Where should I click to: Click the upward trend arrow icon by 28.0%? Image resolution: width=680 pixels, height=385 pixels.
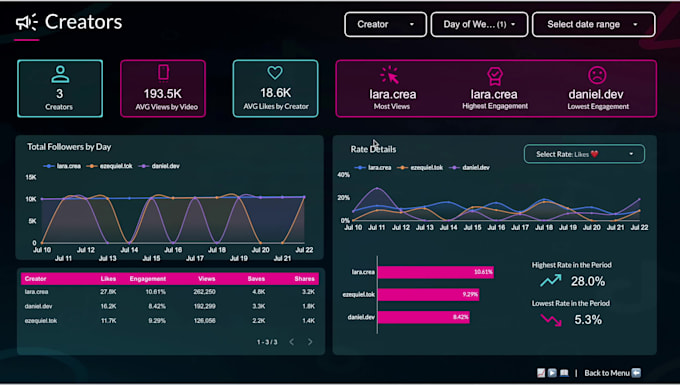tap(551, 281)
